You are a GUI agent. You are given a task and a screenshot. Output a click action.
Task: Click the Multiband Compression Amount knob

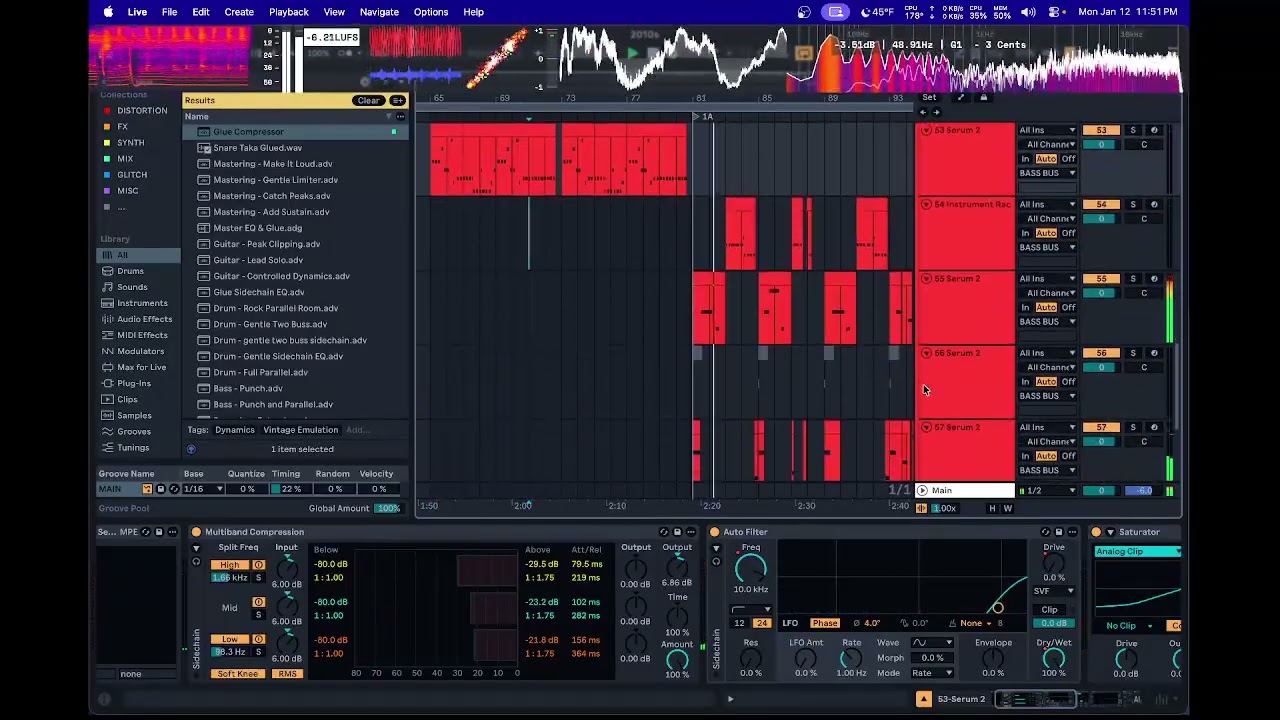pos(677,659)
